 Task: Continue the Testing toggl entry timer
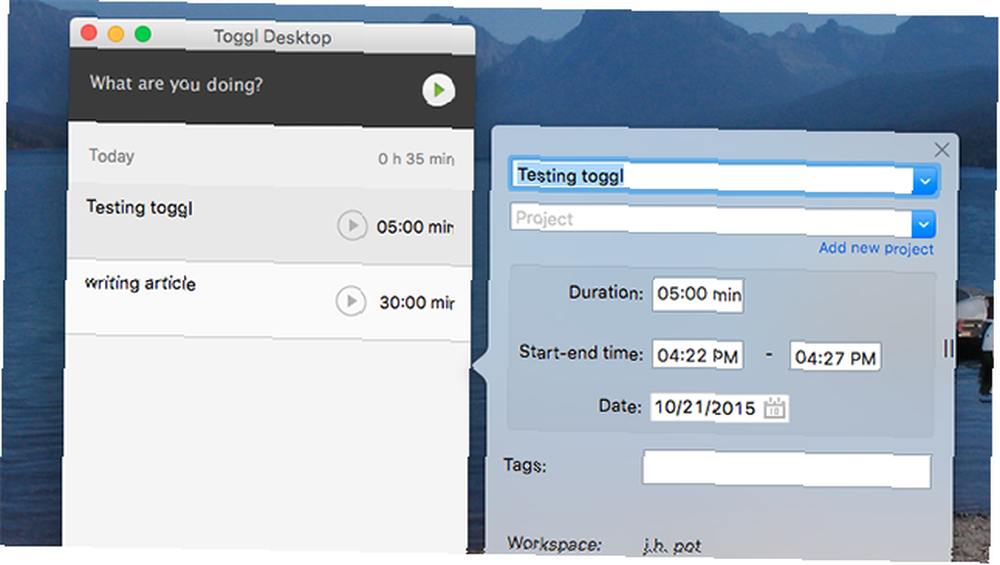tap(351, 225)
